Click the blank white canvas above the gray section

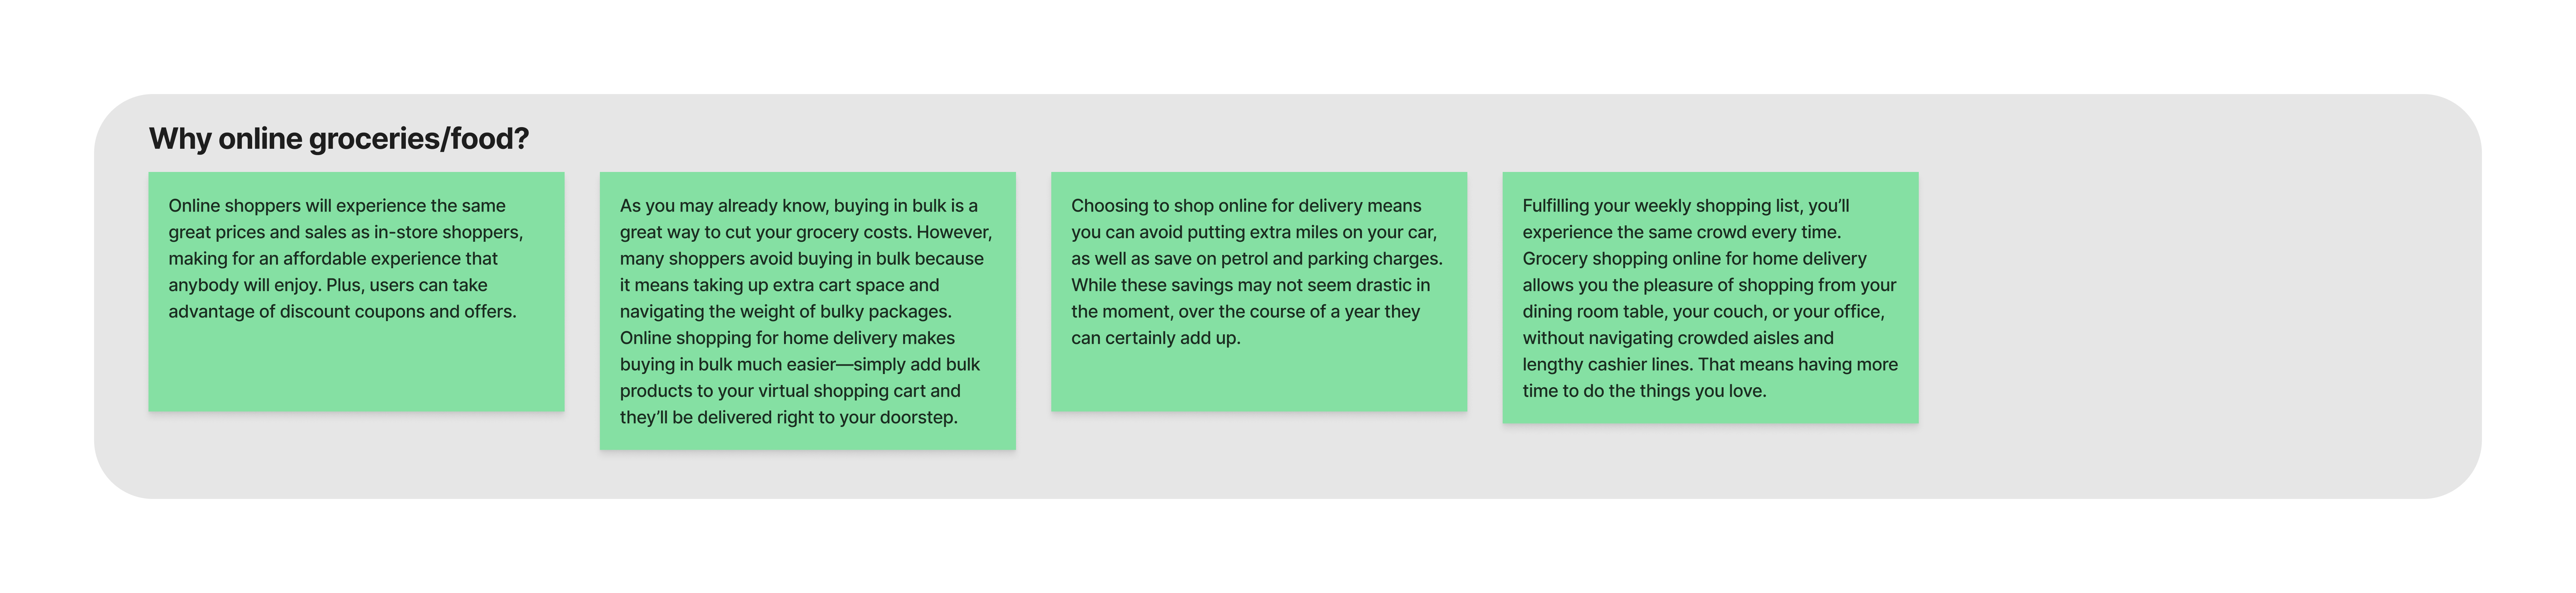point(1288,45)
